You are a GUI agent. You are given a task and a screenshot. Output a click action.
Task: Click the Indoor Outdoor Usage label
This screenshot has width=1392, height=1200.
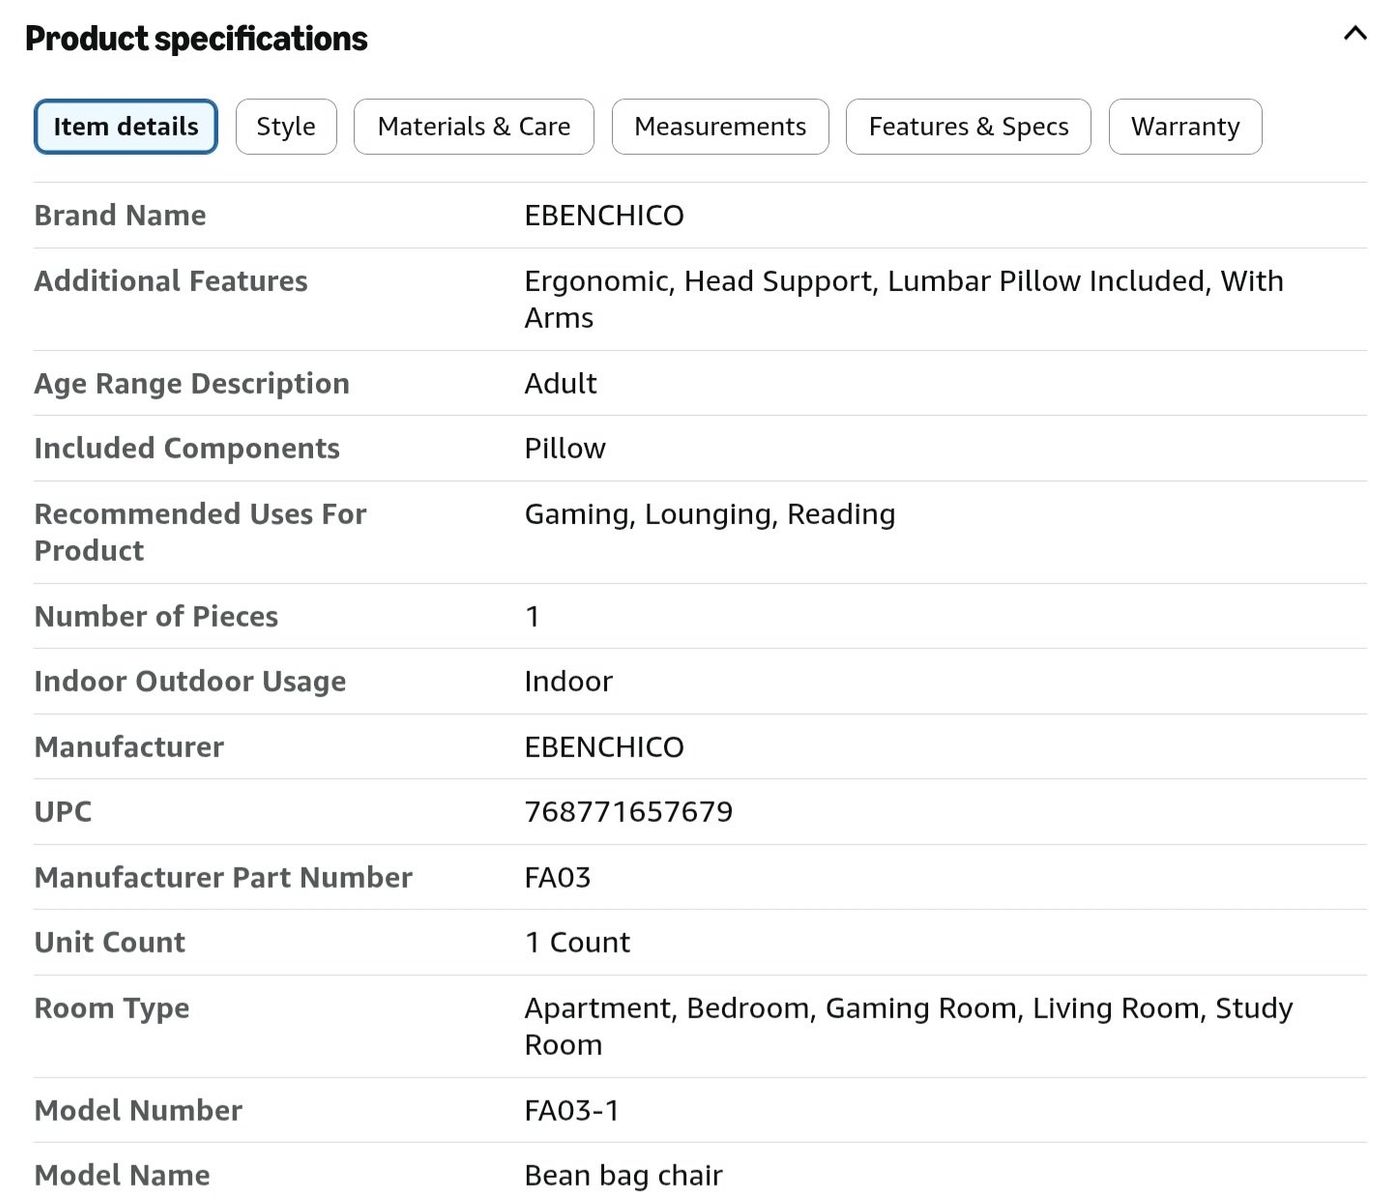[190, 681]
